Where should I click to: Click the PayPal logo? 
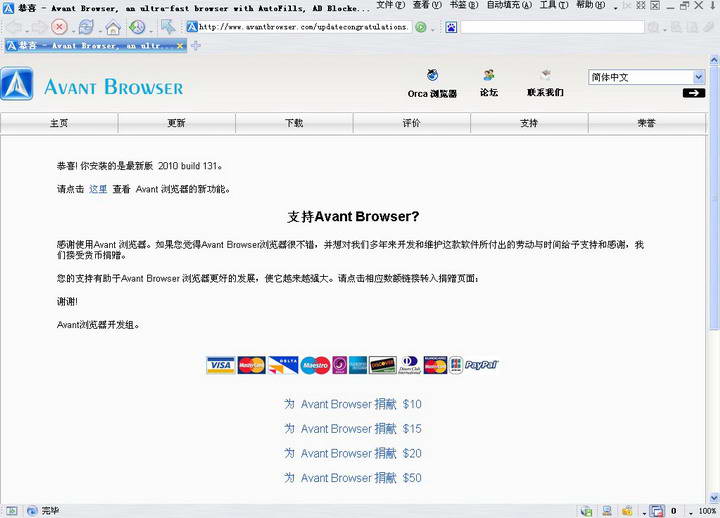[x=481, y=365]
